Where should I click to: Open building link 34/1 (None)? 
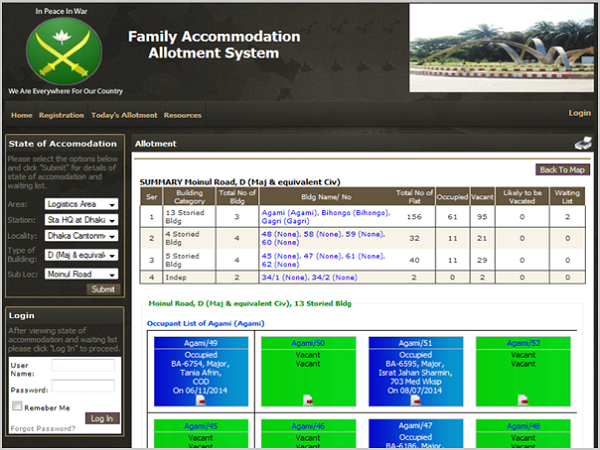(285, 277)
